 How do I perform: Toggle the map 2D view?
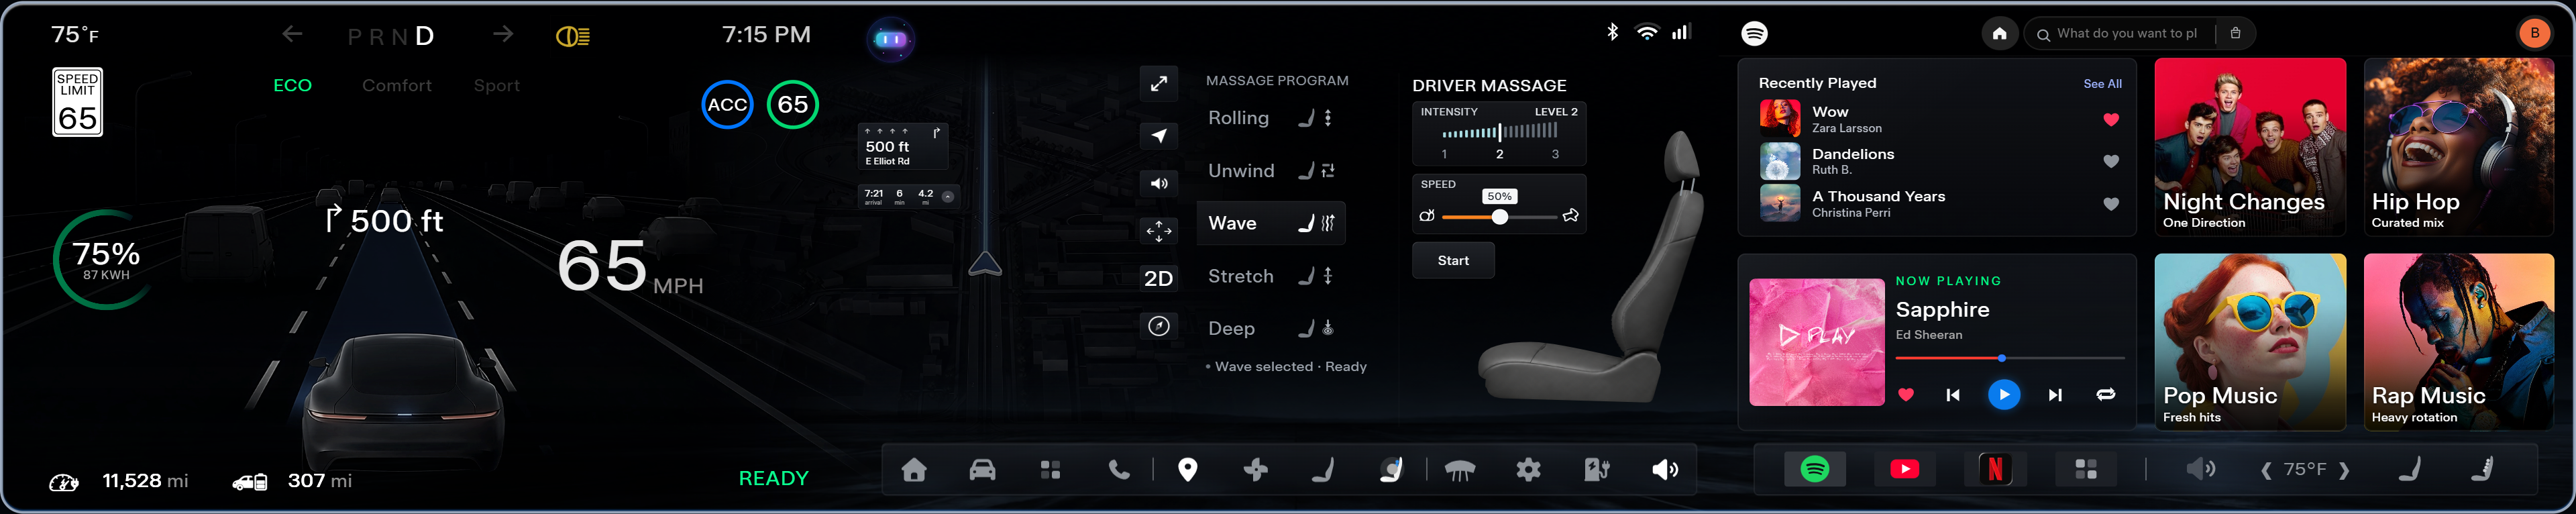coord(1159,279)
